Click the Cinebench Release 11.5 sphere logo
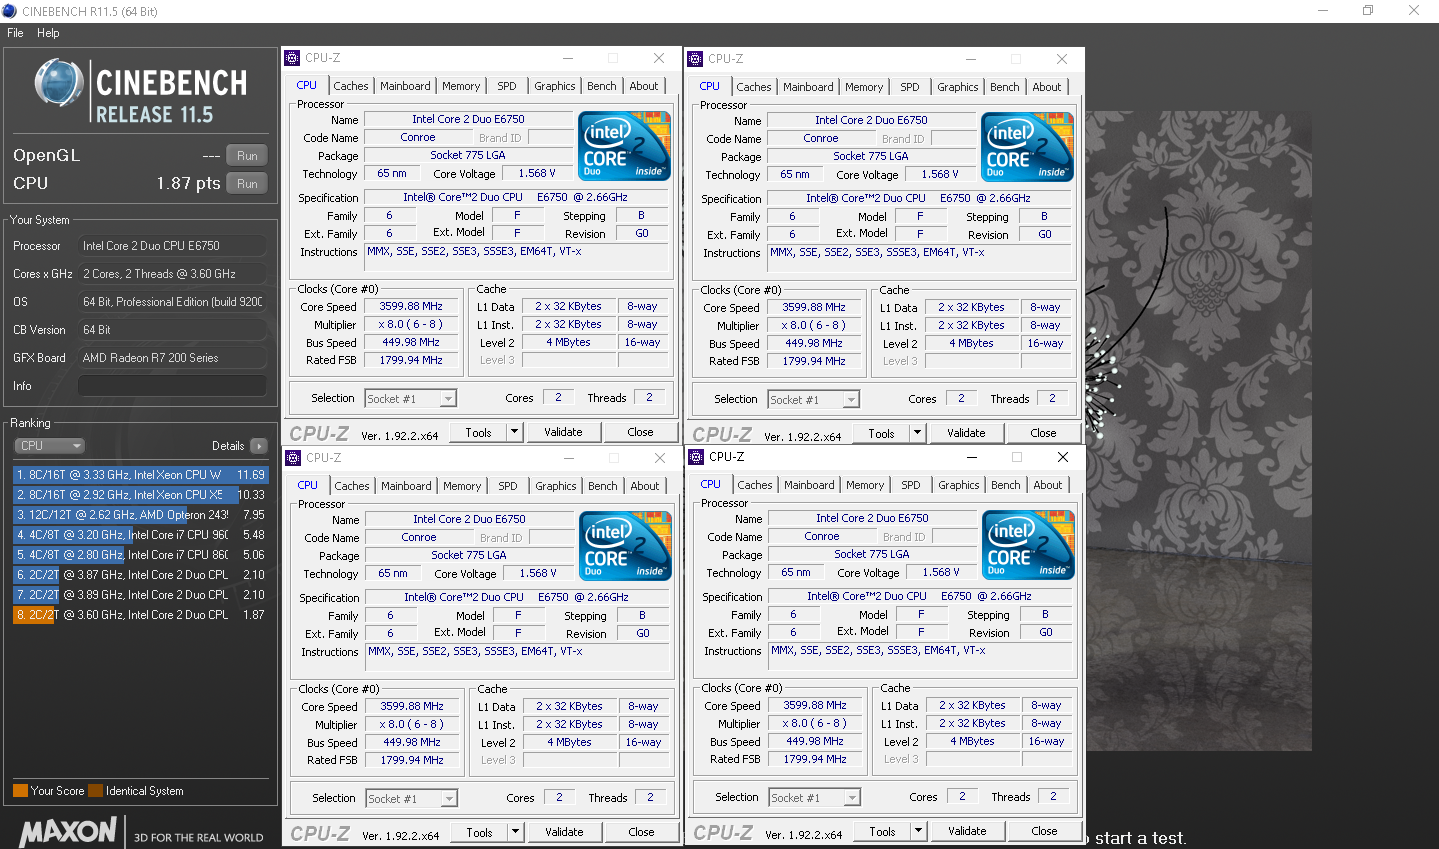1439x849 pixels. [x=59, y=83]
